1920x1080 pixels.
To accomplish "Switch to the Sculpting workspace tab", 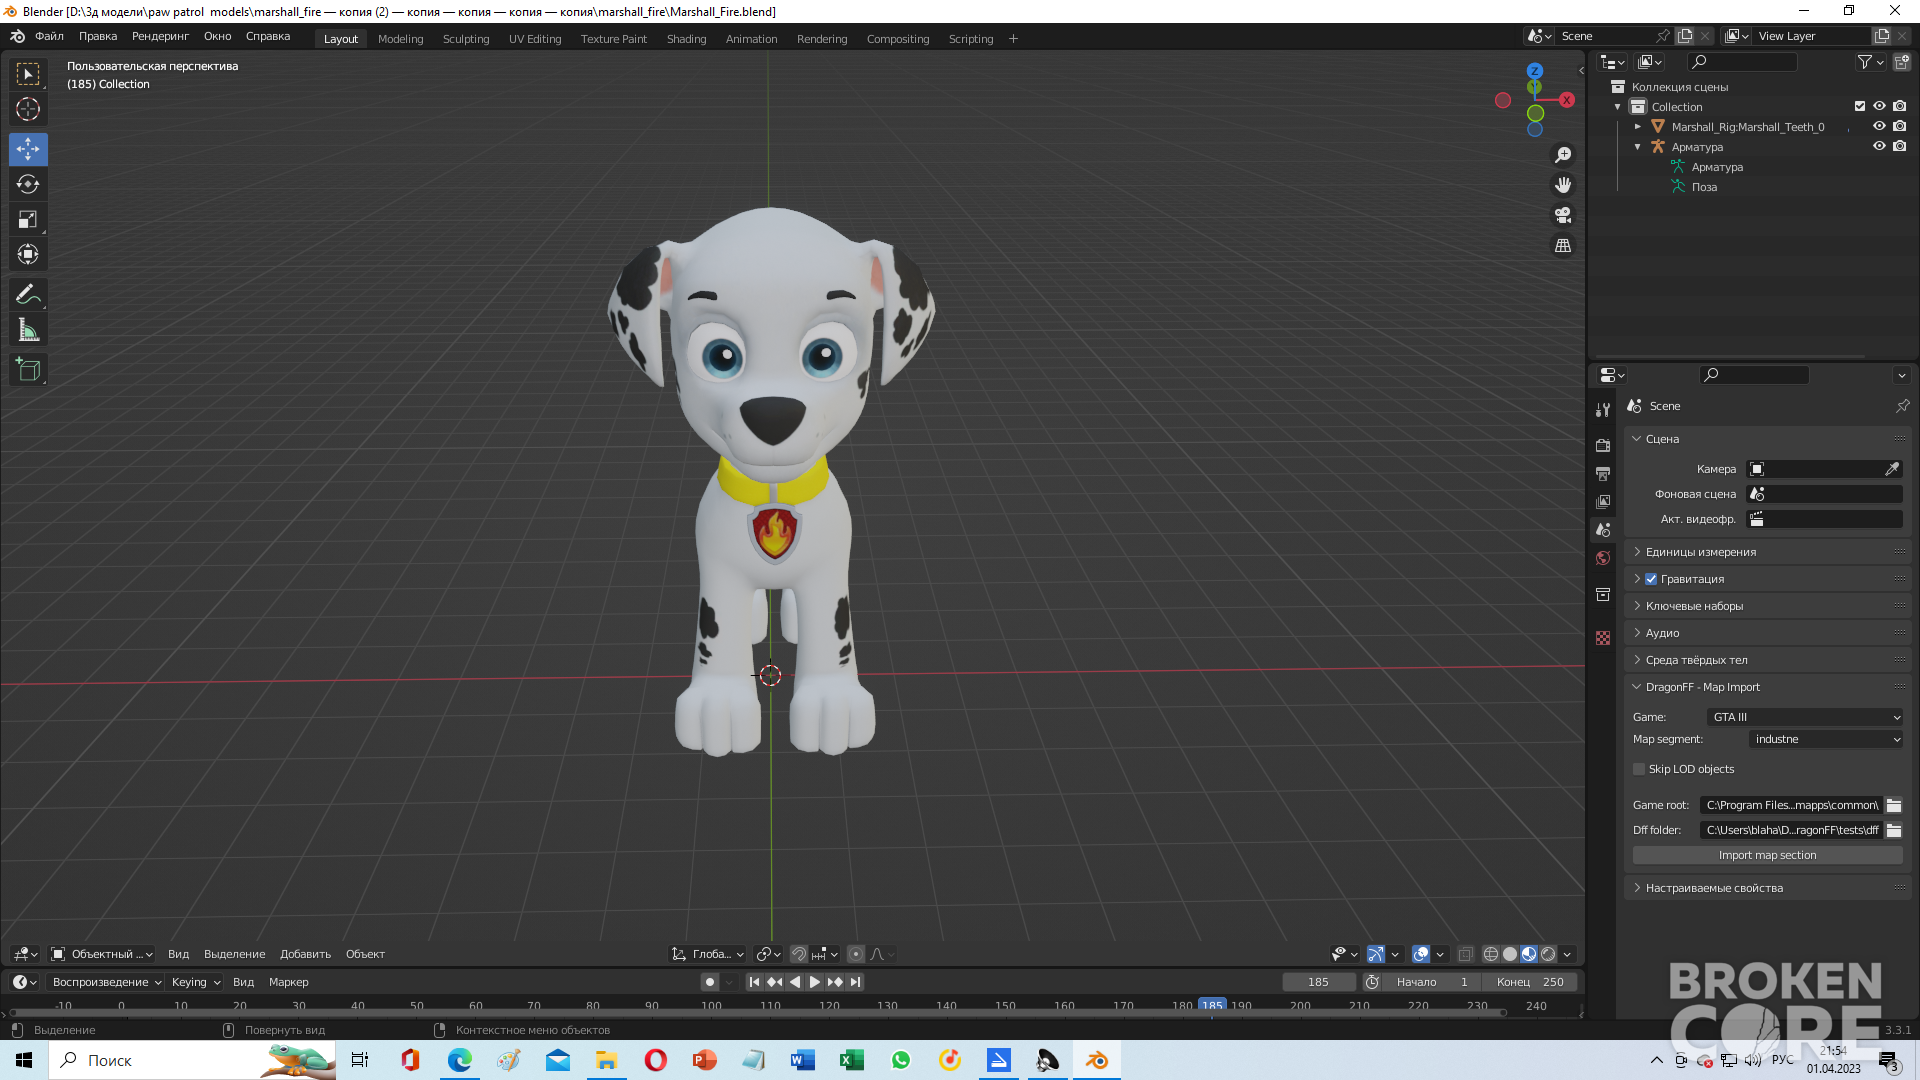I will (466, 39).
